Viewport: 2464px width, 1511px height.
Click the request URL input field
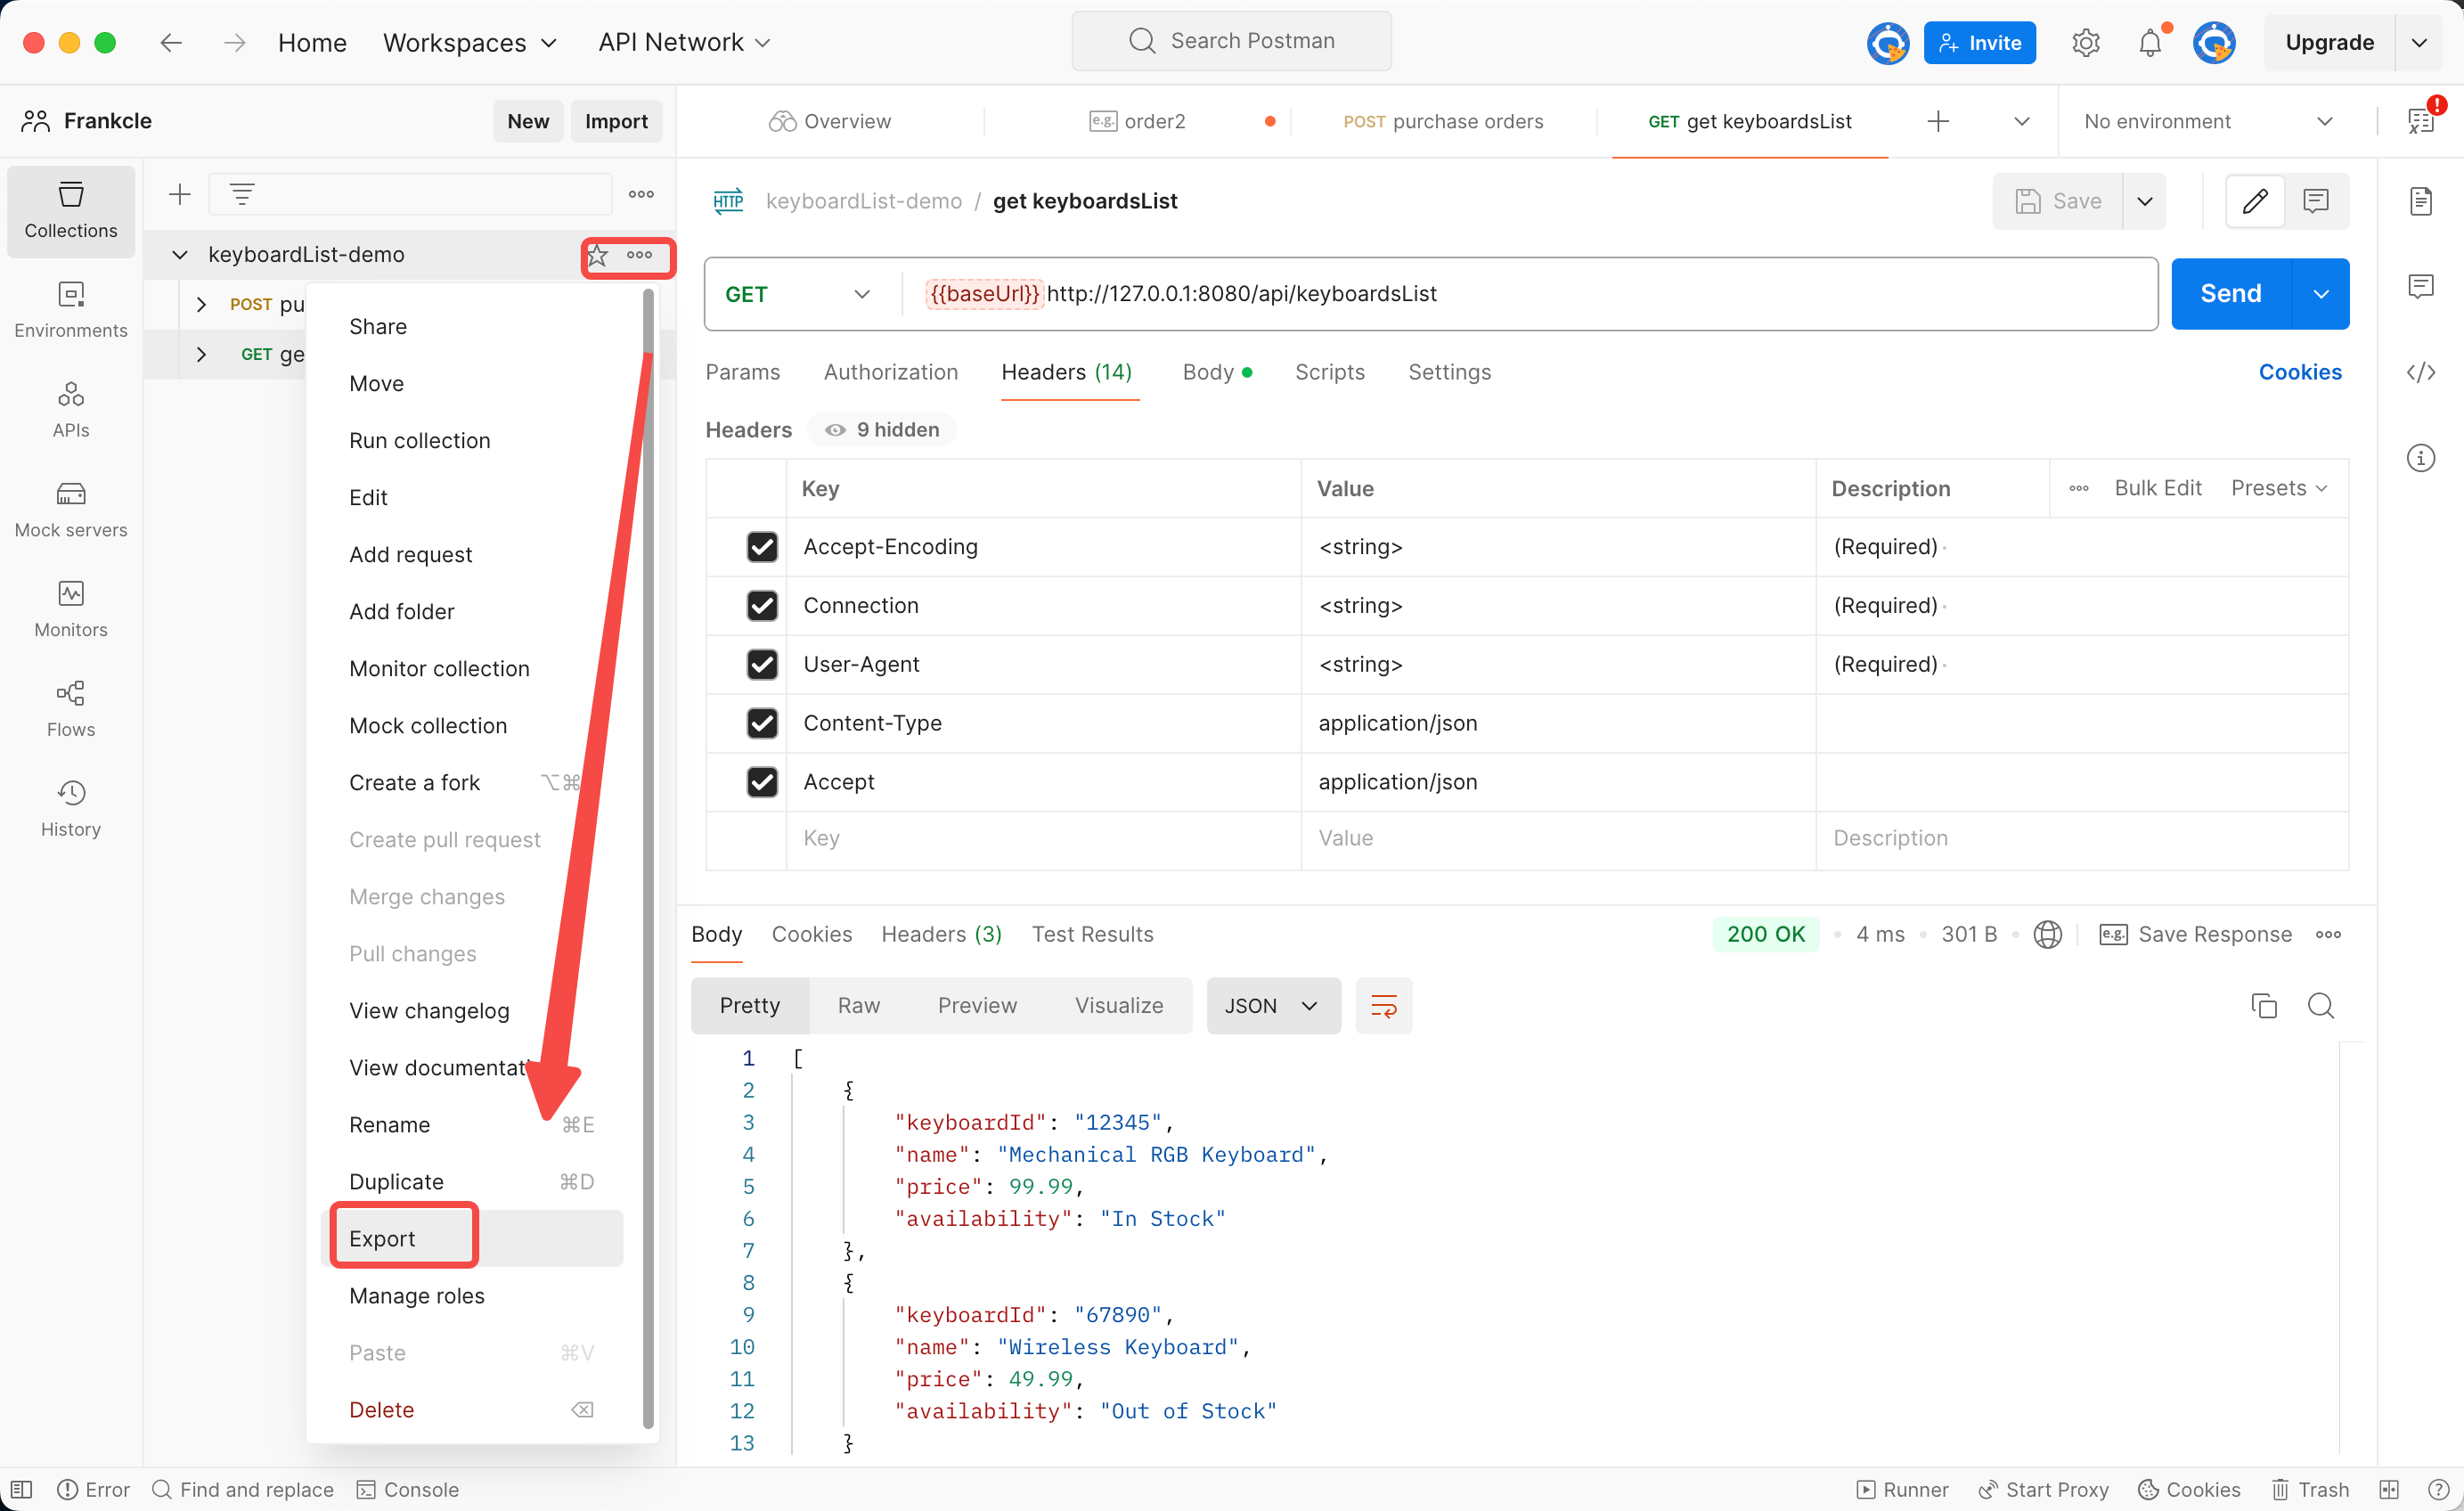click(x=1530, y=294)
